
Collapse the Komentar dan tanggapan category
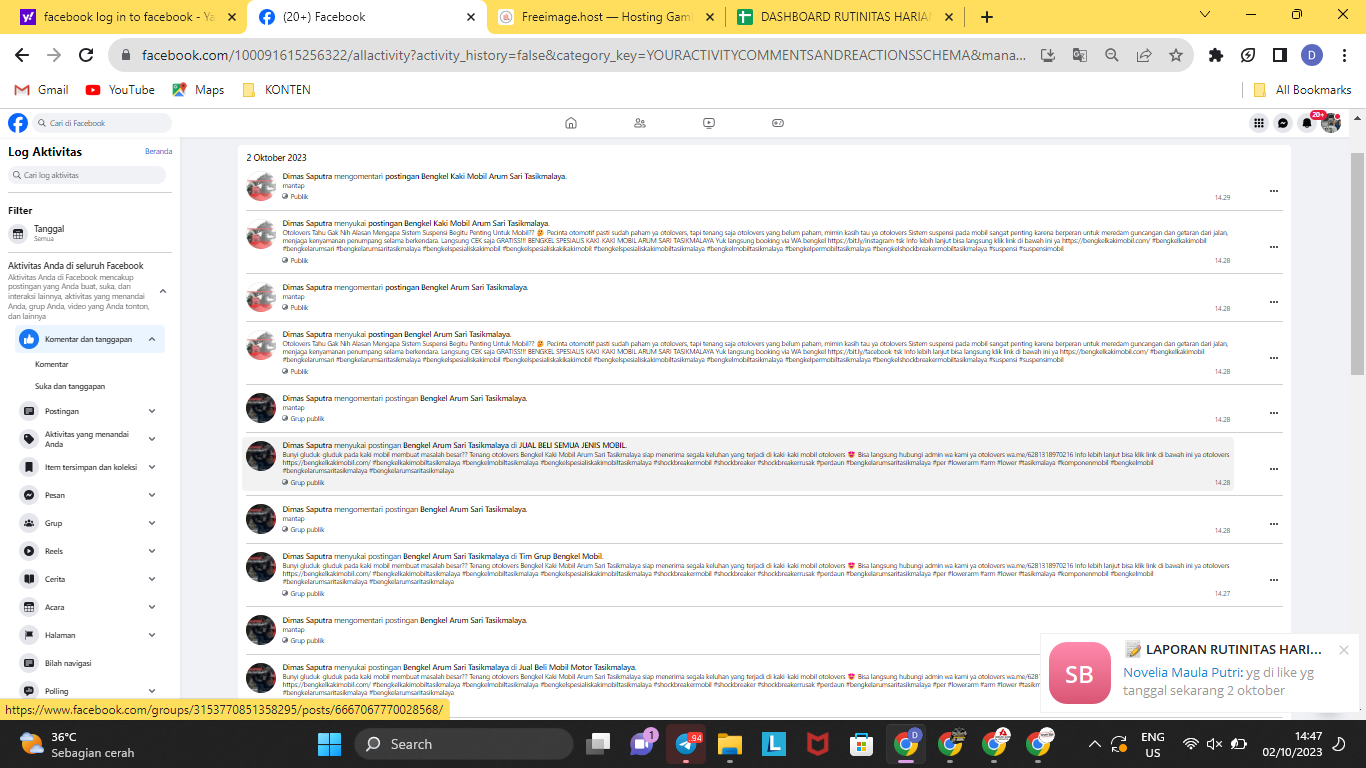tap(152, 339)
